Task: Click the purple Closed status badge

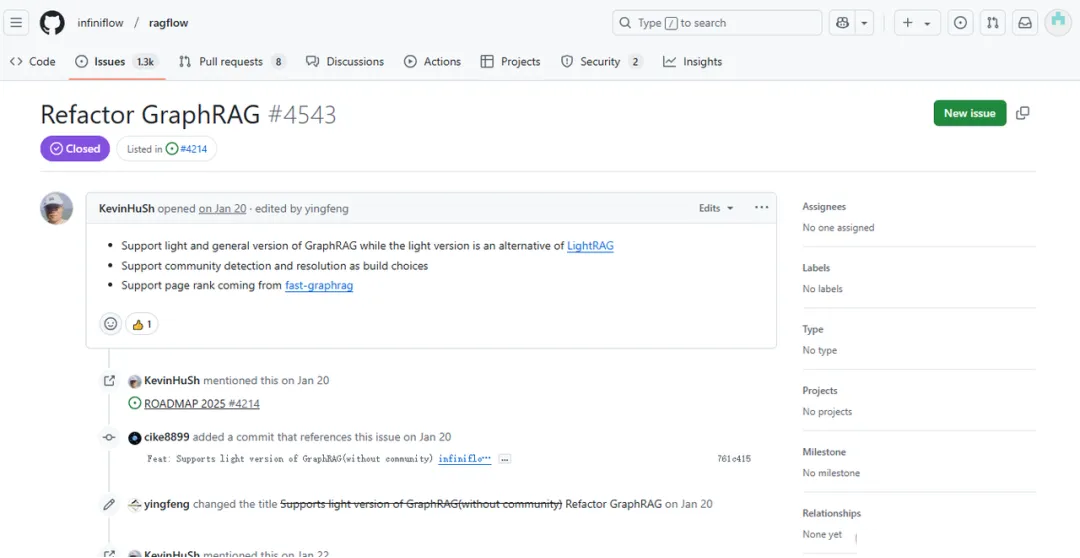Action: pyautogui.click(x=75, y=149)
